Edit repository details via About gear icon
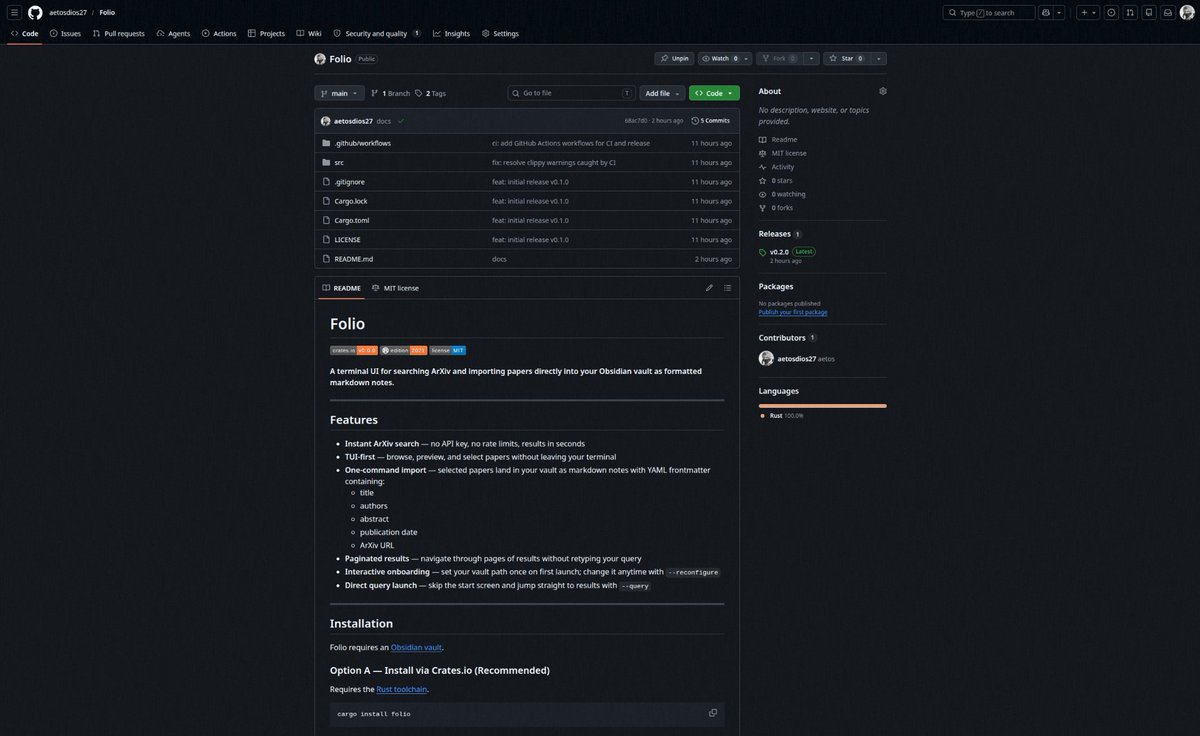The image size is (1200, 736). click(x=882, y=91)
